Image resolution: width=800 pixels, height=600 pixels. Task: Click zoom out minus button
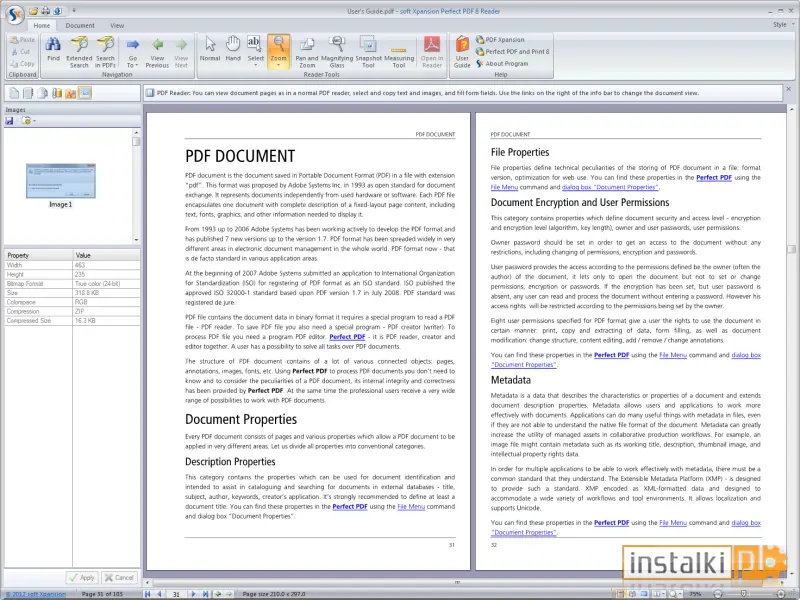pyautogui.click(x=718, y=594)
